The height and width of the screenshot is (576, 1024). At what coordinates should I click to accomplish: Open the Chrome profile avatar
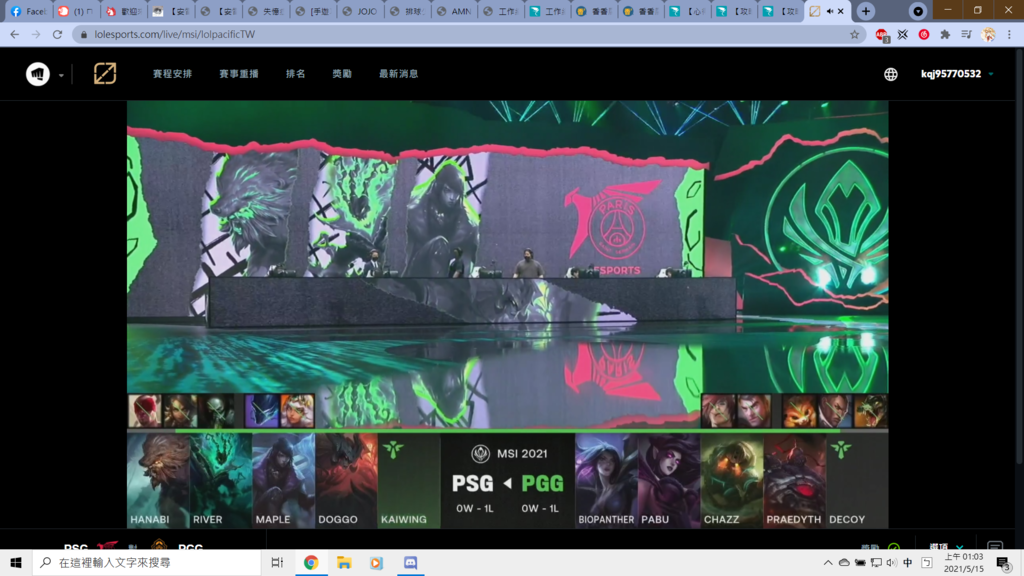988,35
